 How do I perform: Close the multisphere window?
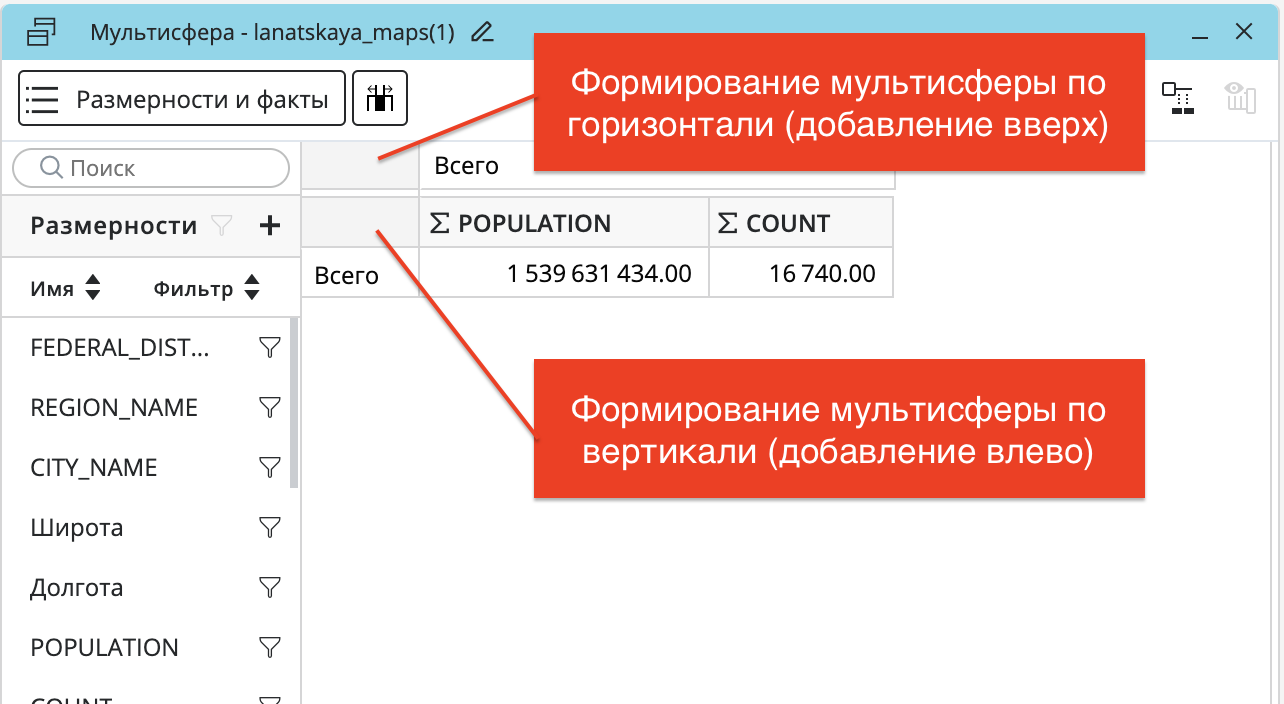1244,32
